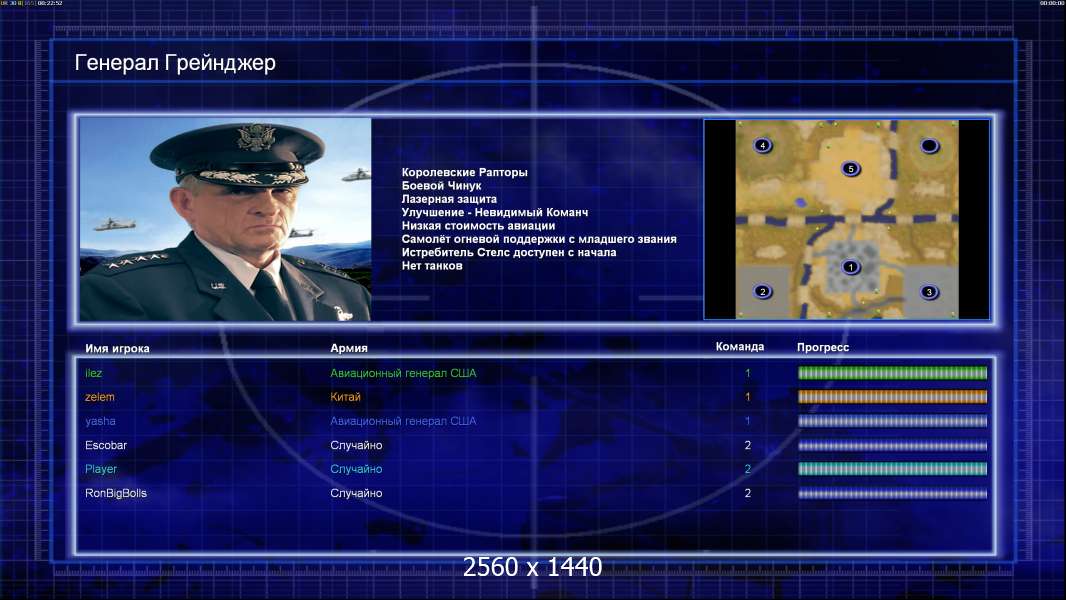Click ilez's green loading progress bar

892,373
